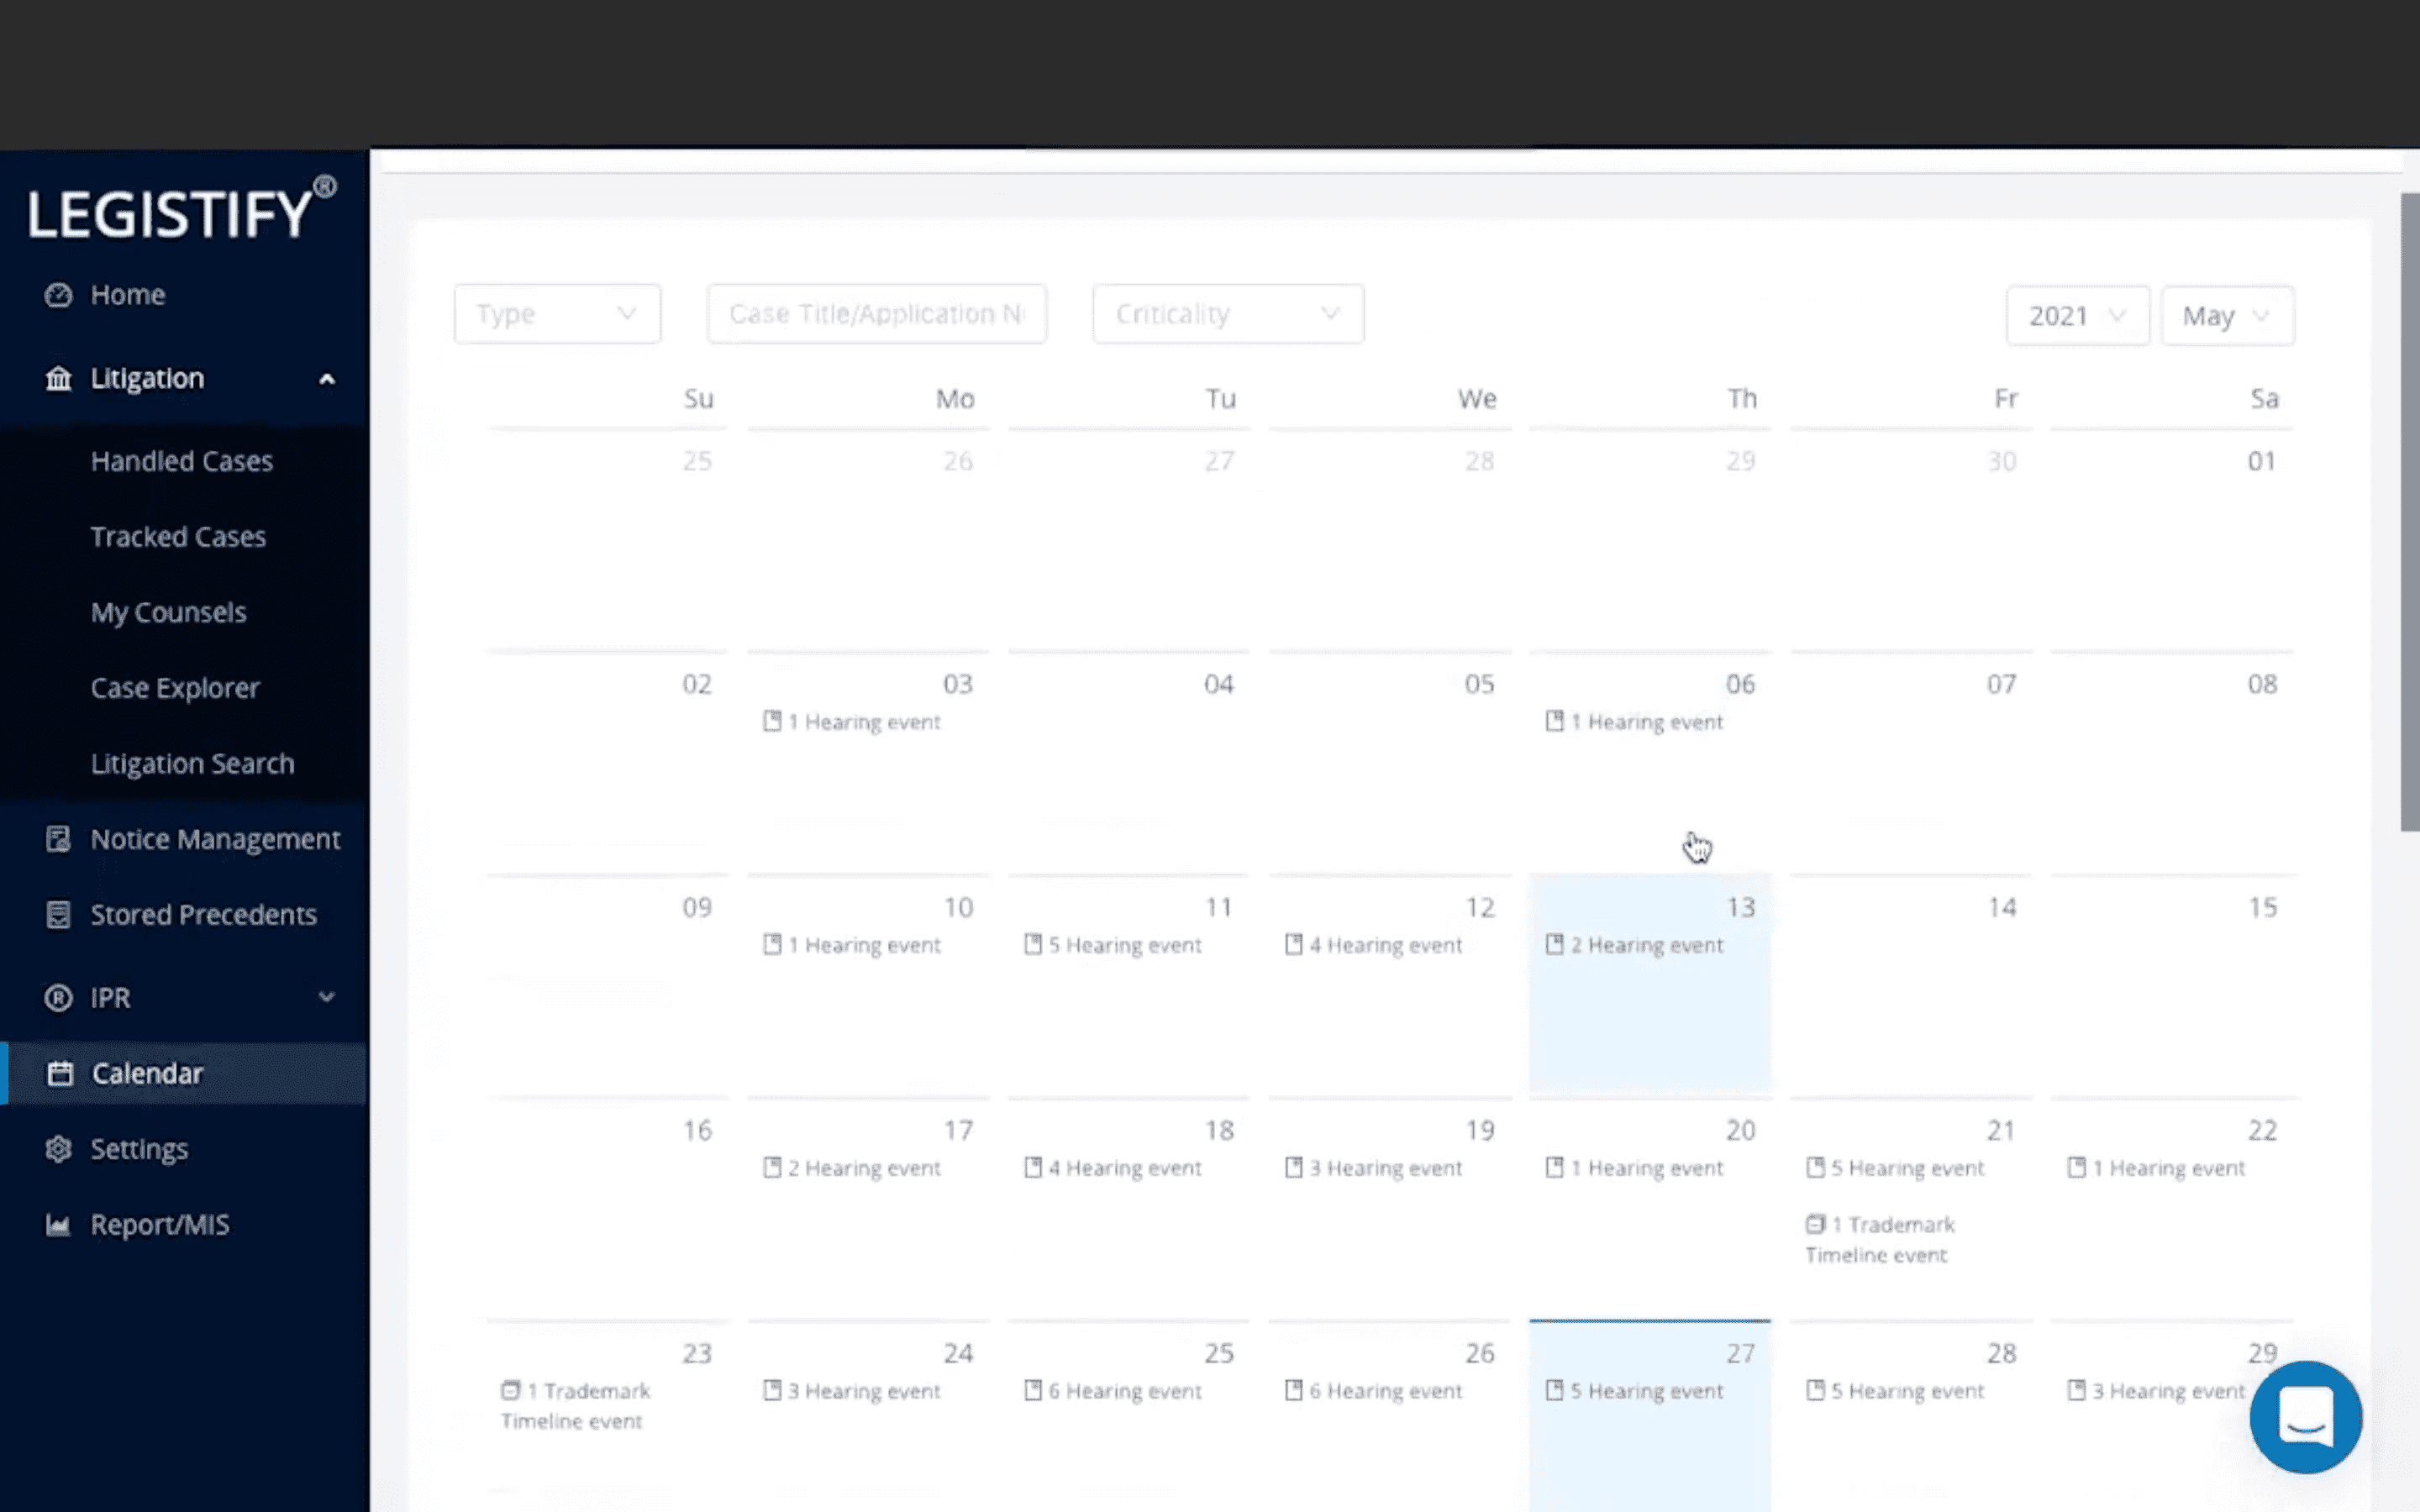
Task: Open the Type filter dropdown
Action: pos(555,313)
